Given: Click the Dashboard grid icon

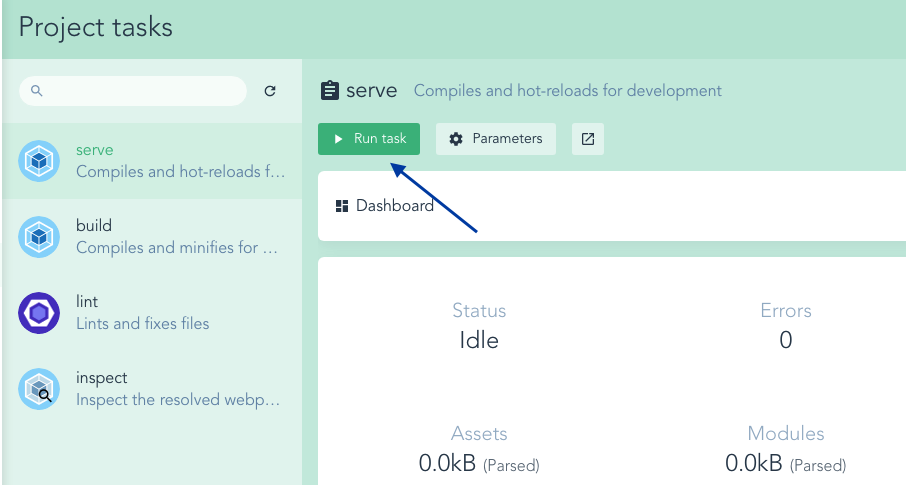Looking at the screenshot, I should click(x=342, y=206).
